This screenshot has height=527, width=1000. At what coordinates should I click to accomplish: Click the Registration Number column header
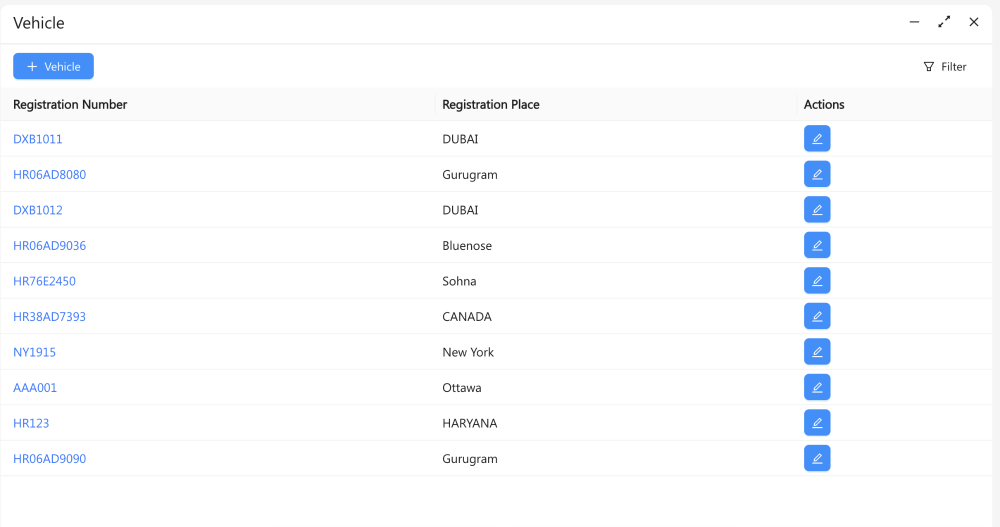(x=70, y=105)
